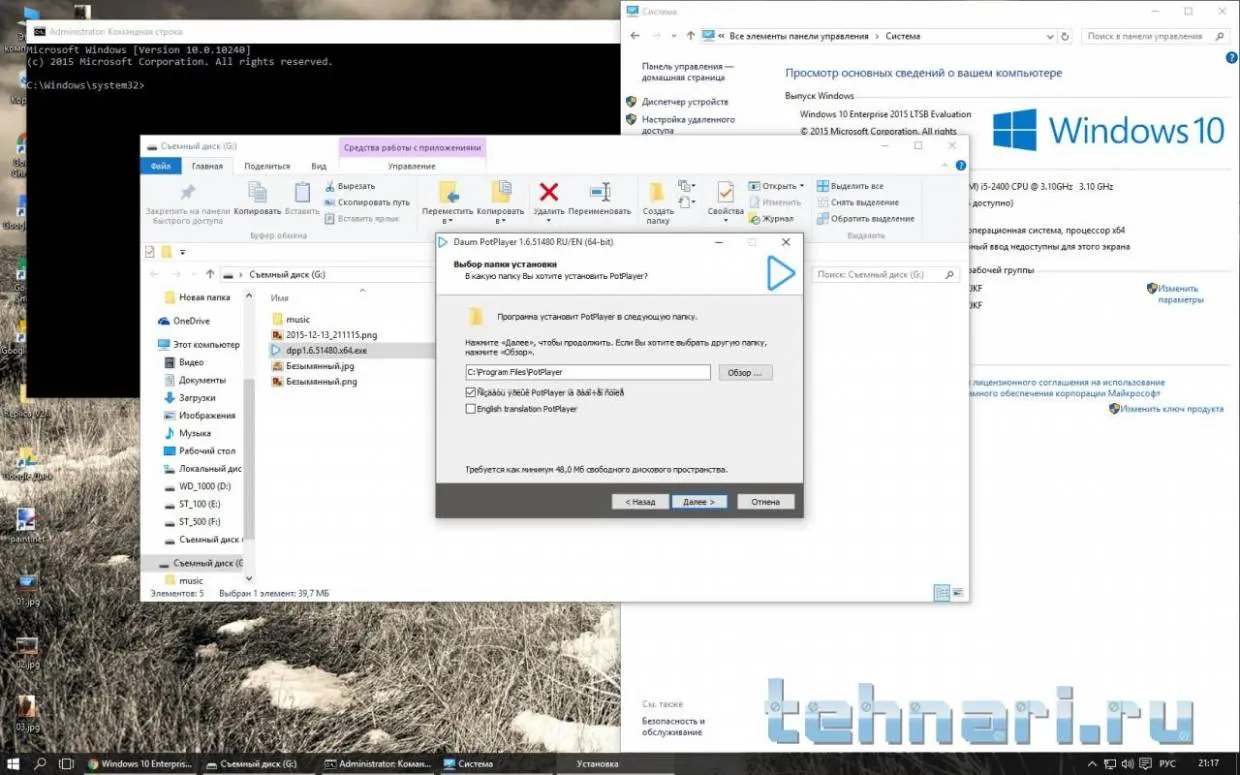Click Next button in PotPlayer installer

click(x=699, y=502)
